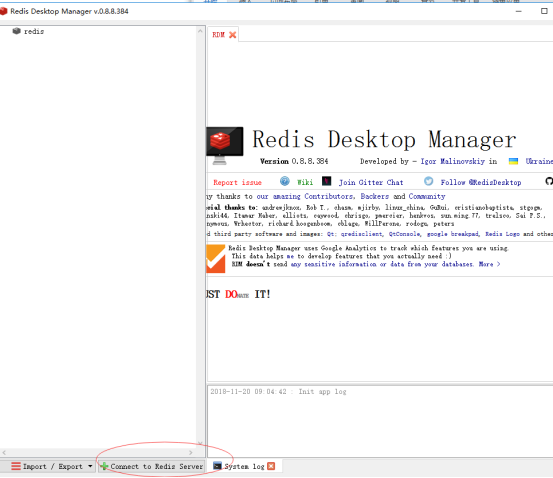Minimize the Redis Desktop Manager window

pos(518,11)
